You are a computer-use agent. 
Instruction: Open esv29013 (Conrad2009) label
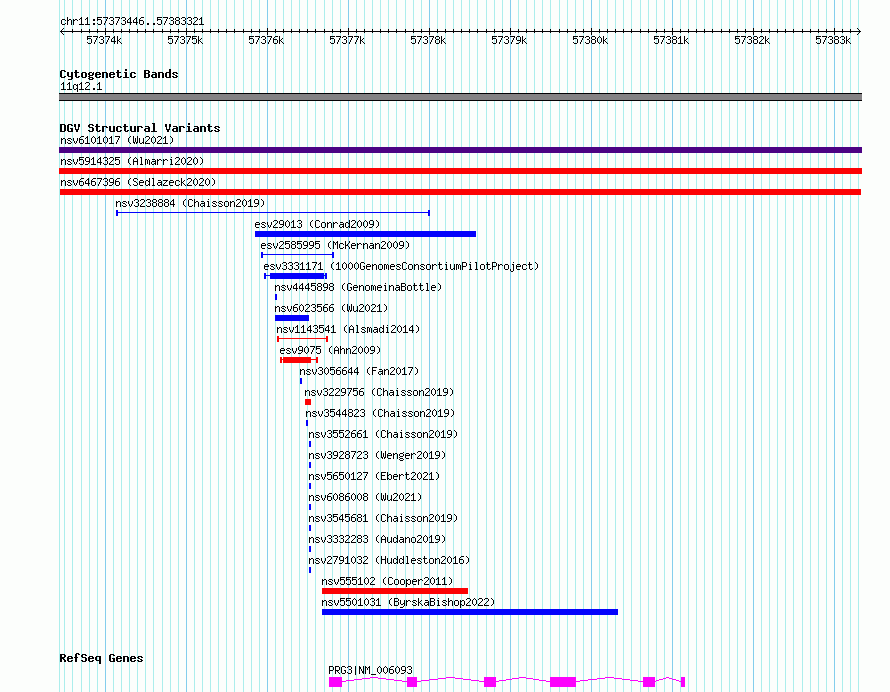[x=317, y=224]
